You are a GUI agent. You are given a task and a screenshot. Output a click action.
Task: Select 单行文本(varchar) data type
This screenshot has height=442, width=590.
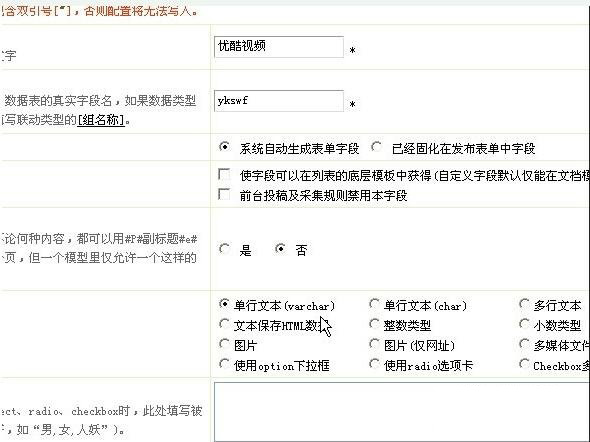224,304
